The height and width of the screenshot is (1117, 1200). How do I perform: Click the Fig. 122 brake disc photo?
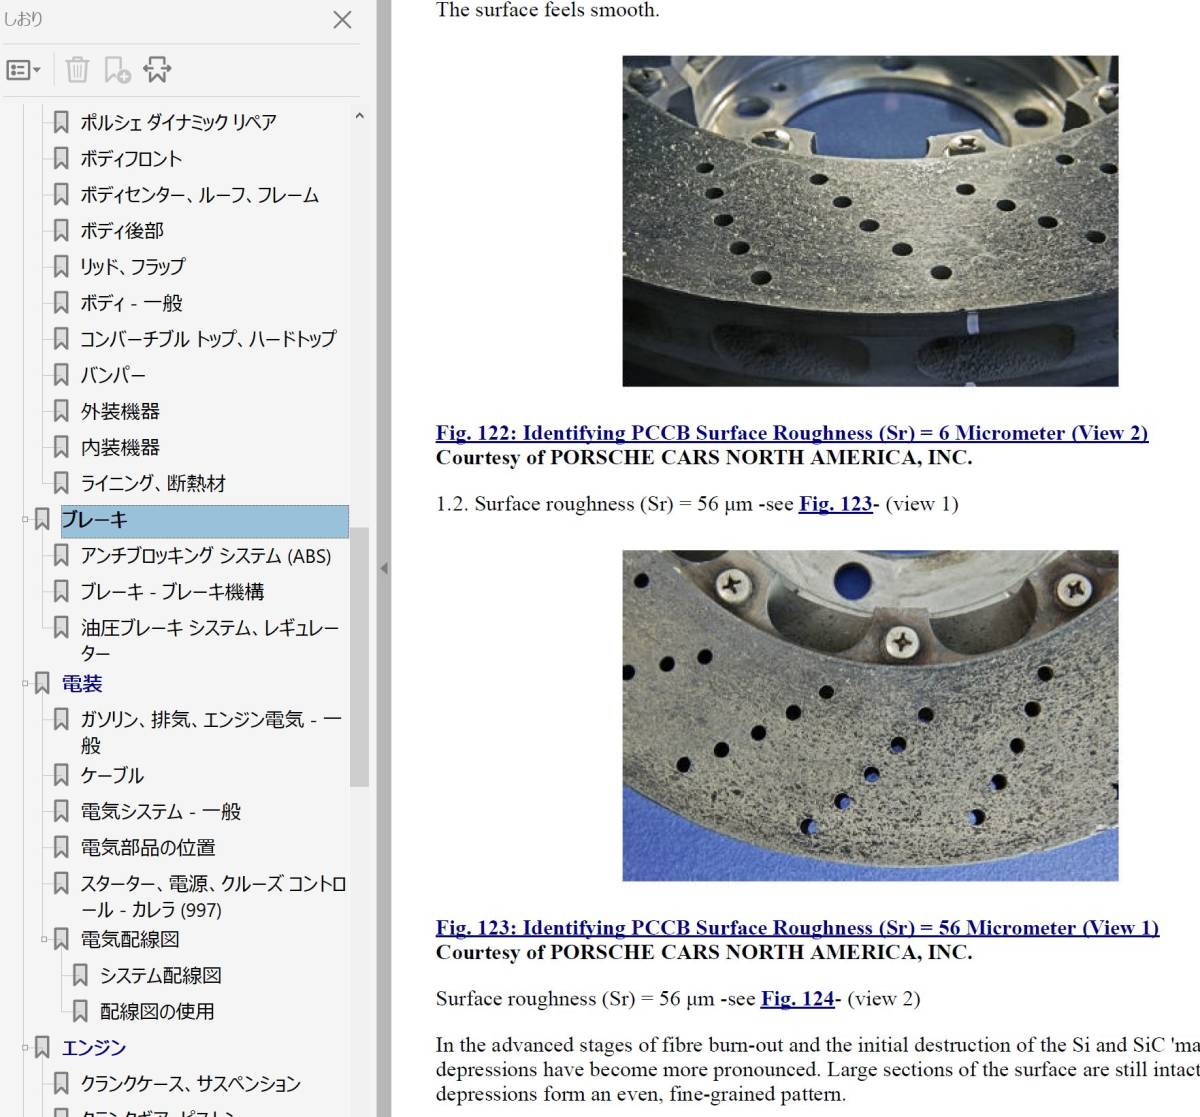click(870, 221)
